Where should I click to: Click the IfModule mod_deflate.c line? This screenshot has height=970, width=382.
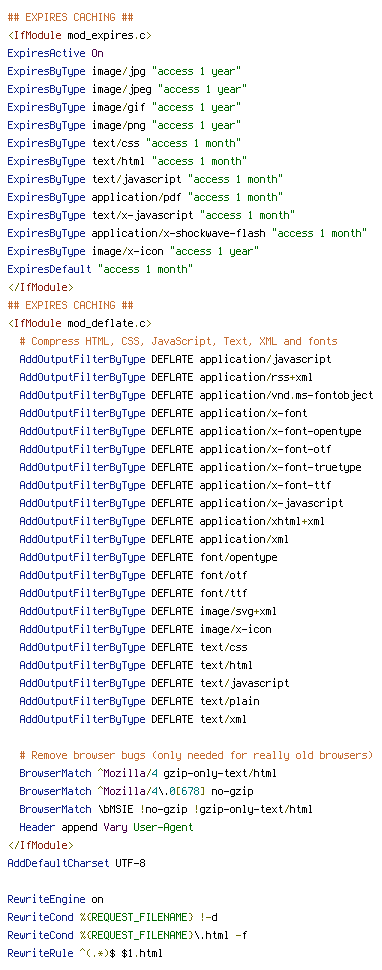click(x=80, y=323)
